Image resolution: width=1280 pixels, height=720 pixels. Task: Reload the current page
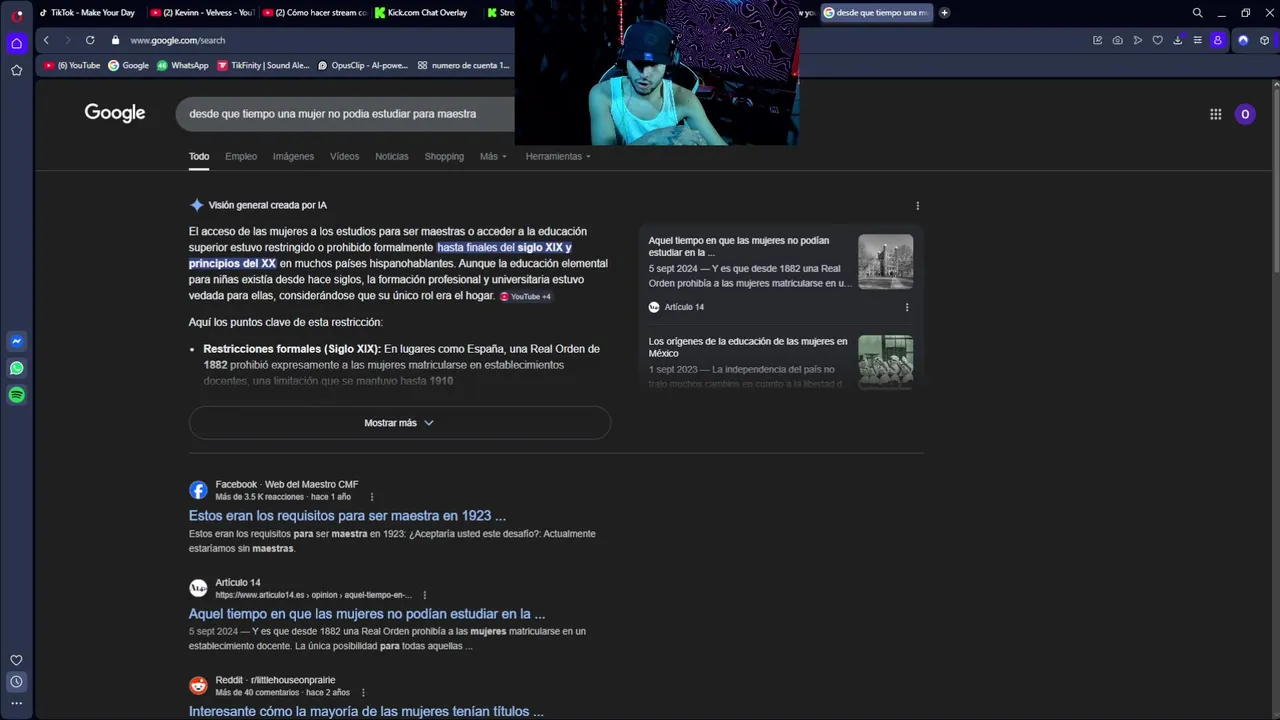point(90,40)
